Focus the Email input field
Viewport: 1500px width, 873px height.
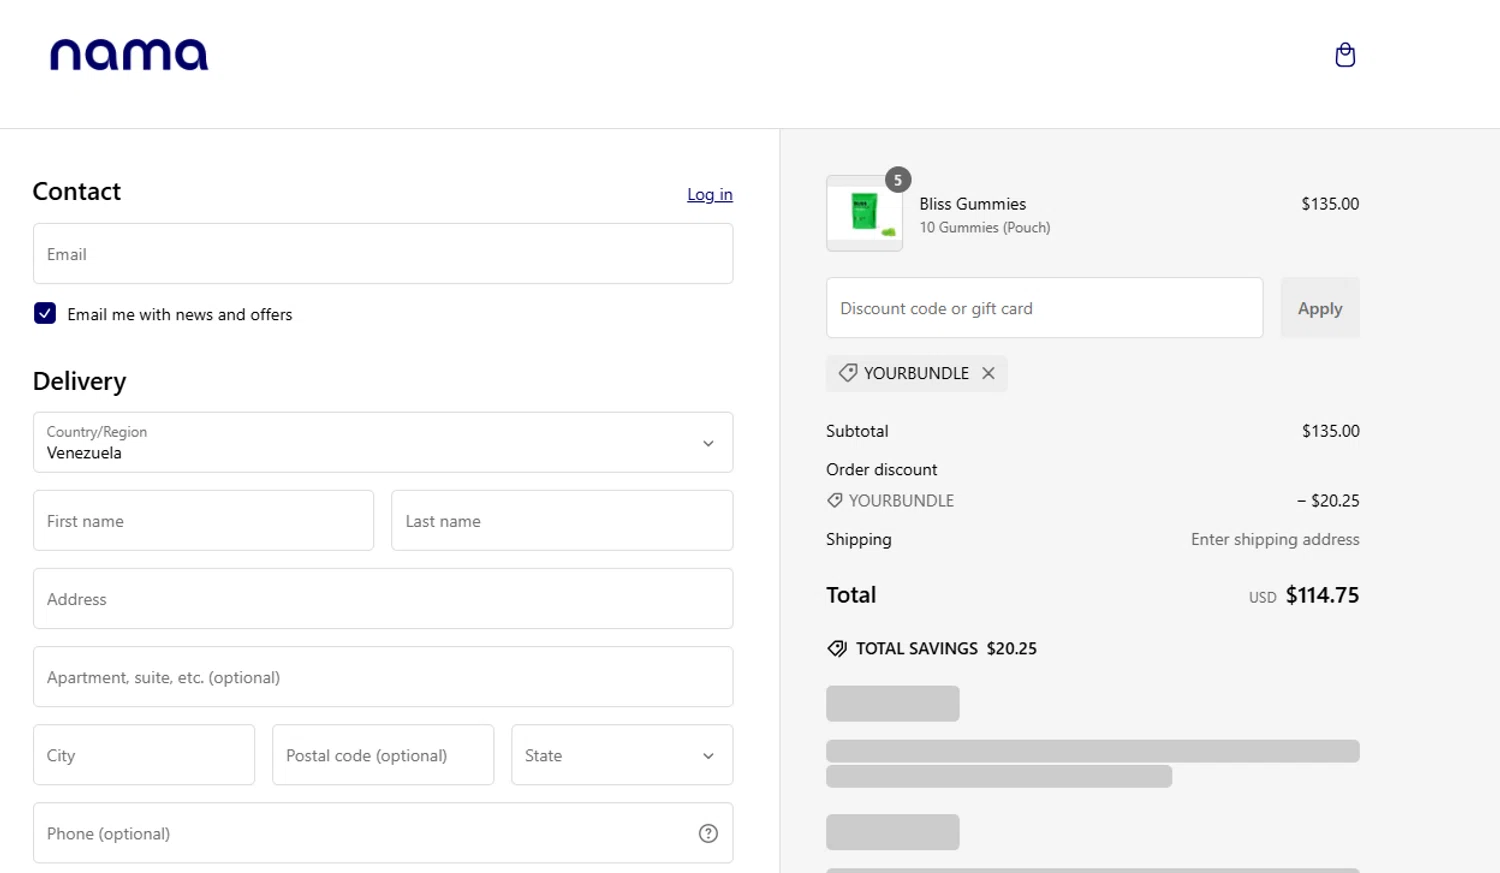point(382,254)
